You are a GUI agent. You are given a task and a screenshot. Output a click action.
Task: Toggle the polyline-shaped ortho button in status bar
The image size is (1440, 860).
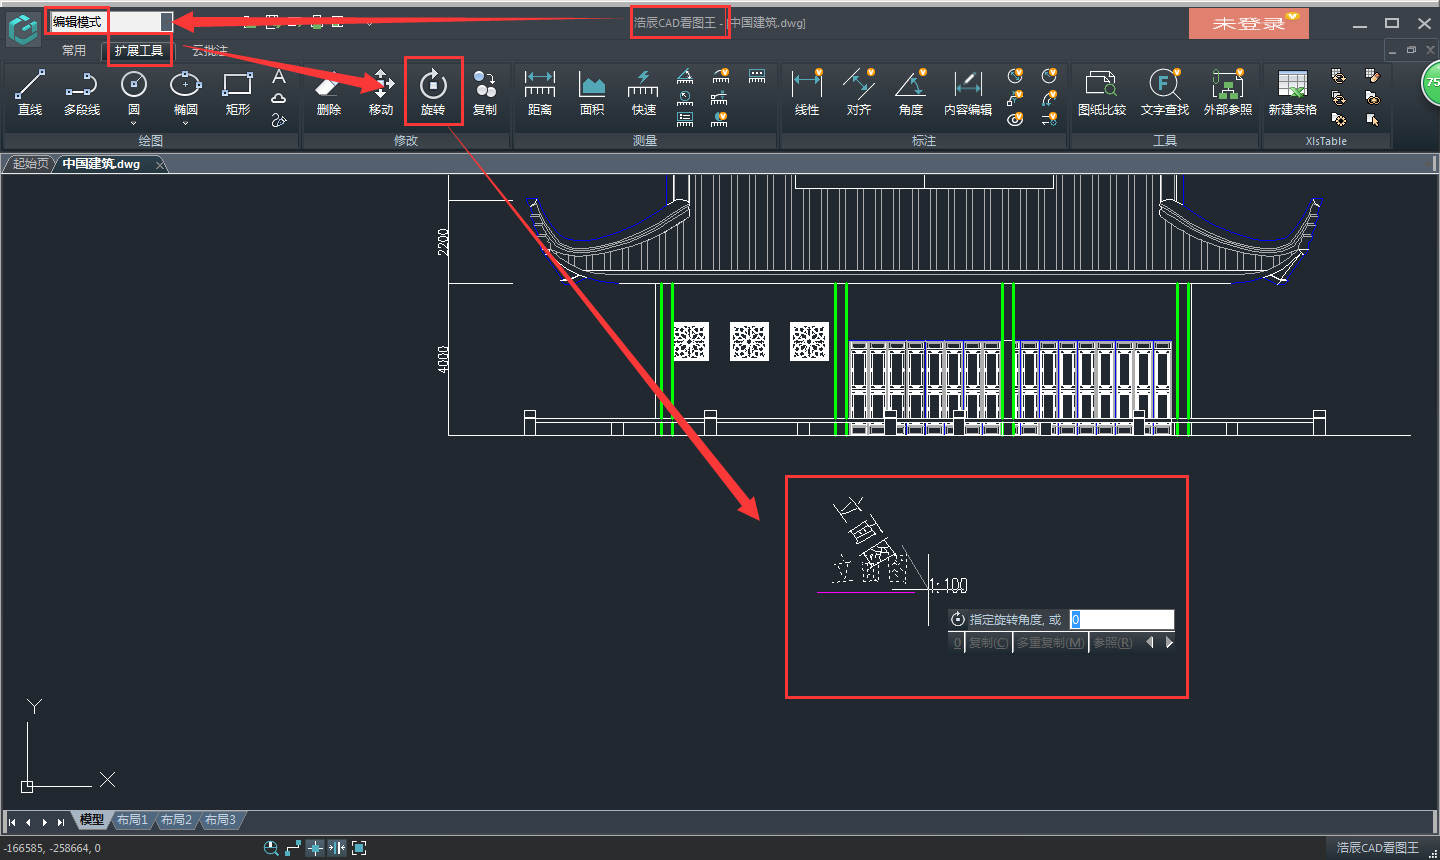[x=293, y=848]
